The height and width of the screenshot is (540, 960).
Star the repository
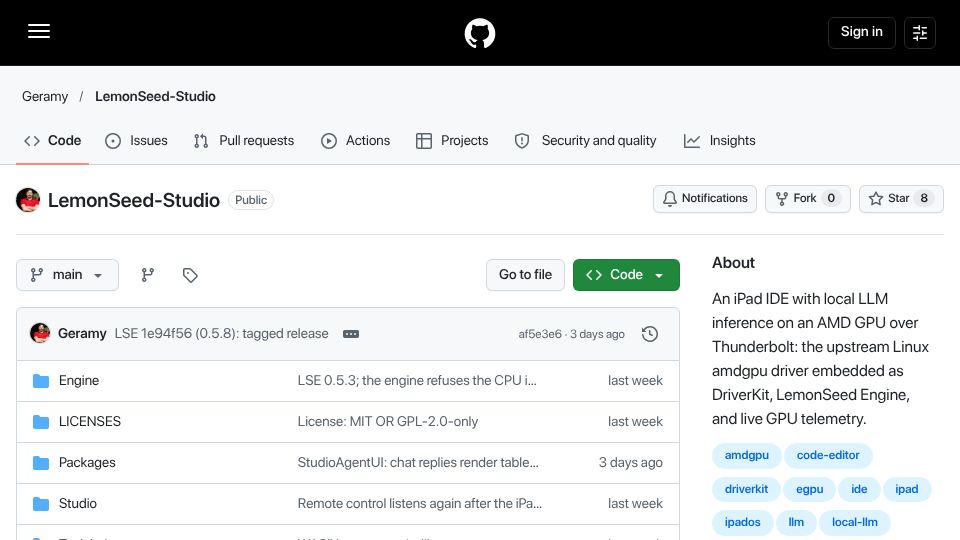click(x=901, y=198)
